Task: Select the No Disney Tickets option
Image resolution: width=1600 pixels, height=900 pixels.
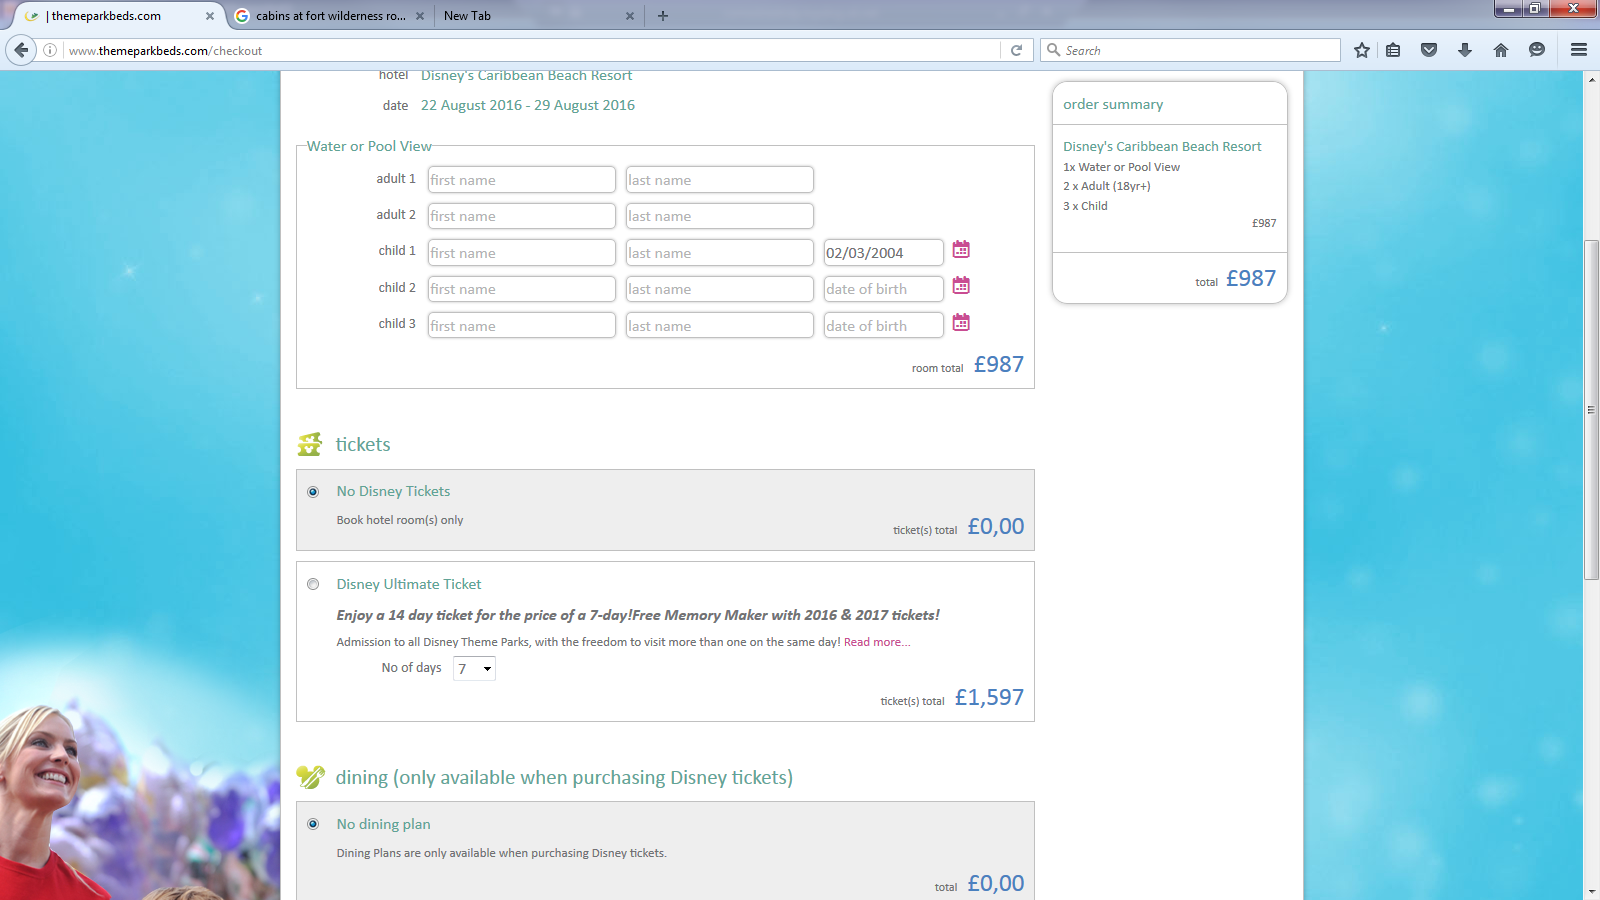Action: coord(313,492)
